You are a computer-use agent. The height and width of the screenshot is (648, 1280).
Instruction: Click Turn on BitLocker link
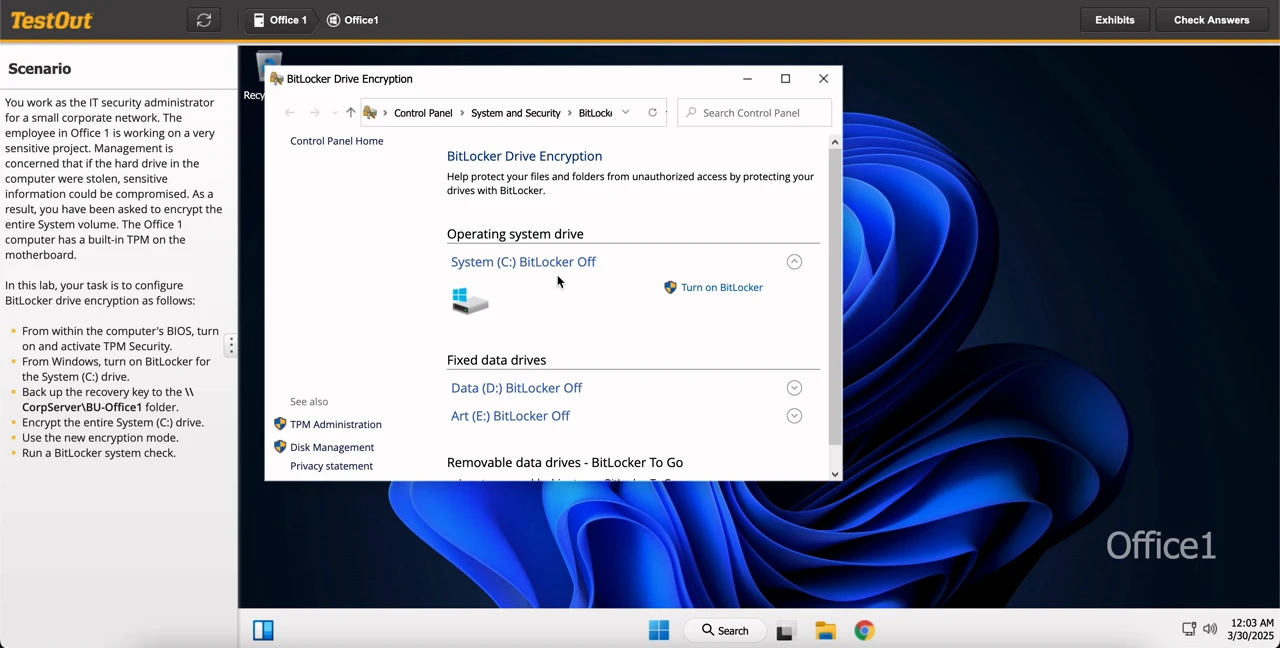(x=721, y=287)
